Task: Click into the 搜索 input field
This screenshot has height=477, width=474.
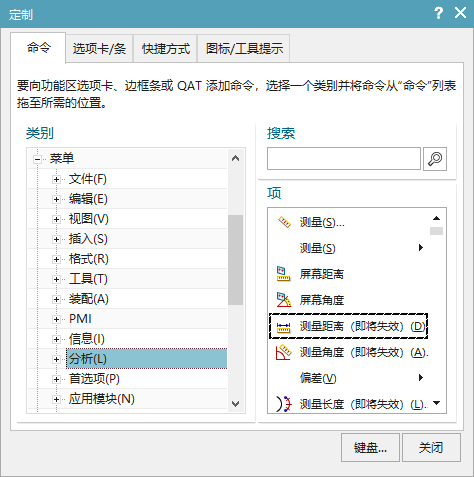Action: pyautogui.click(x=344, y=159)
